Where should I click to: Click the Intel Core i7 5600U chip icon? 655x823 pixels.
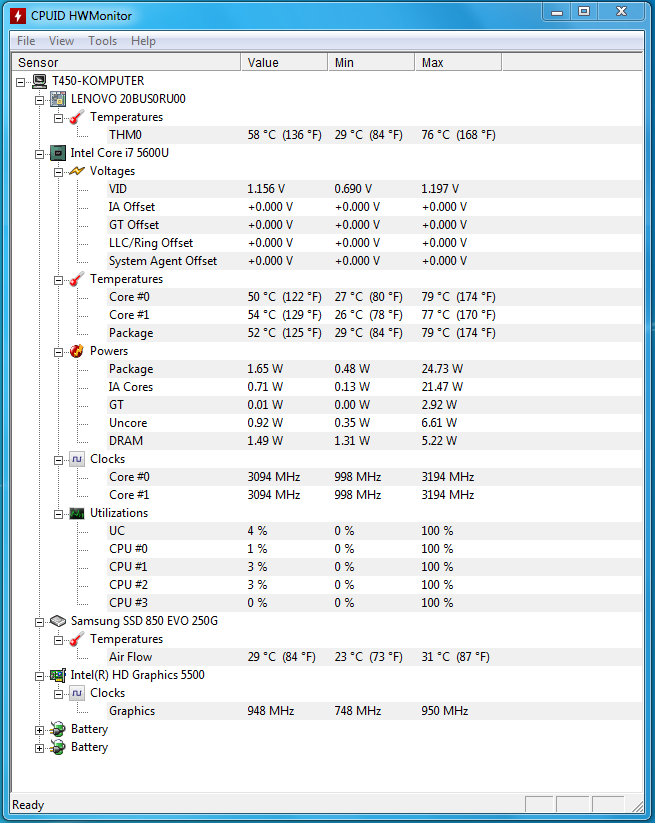pyautogui.click(x=58, y=153)
